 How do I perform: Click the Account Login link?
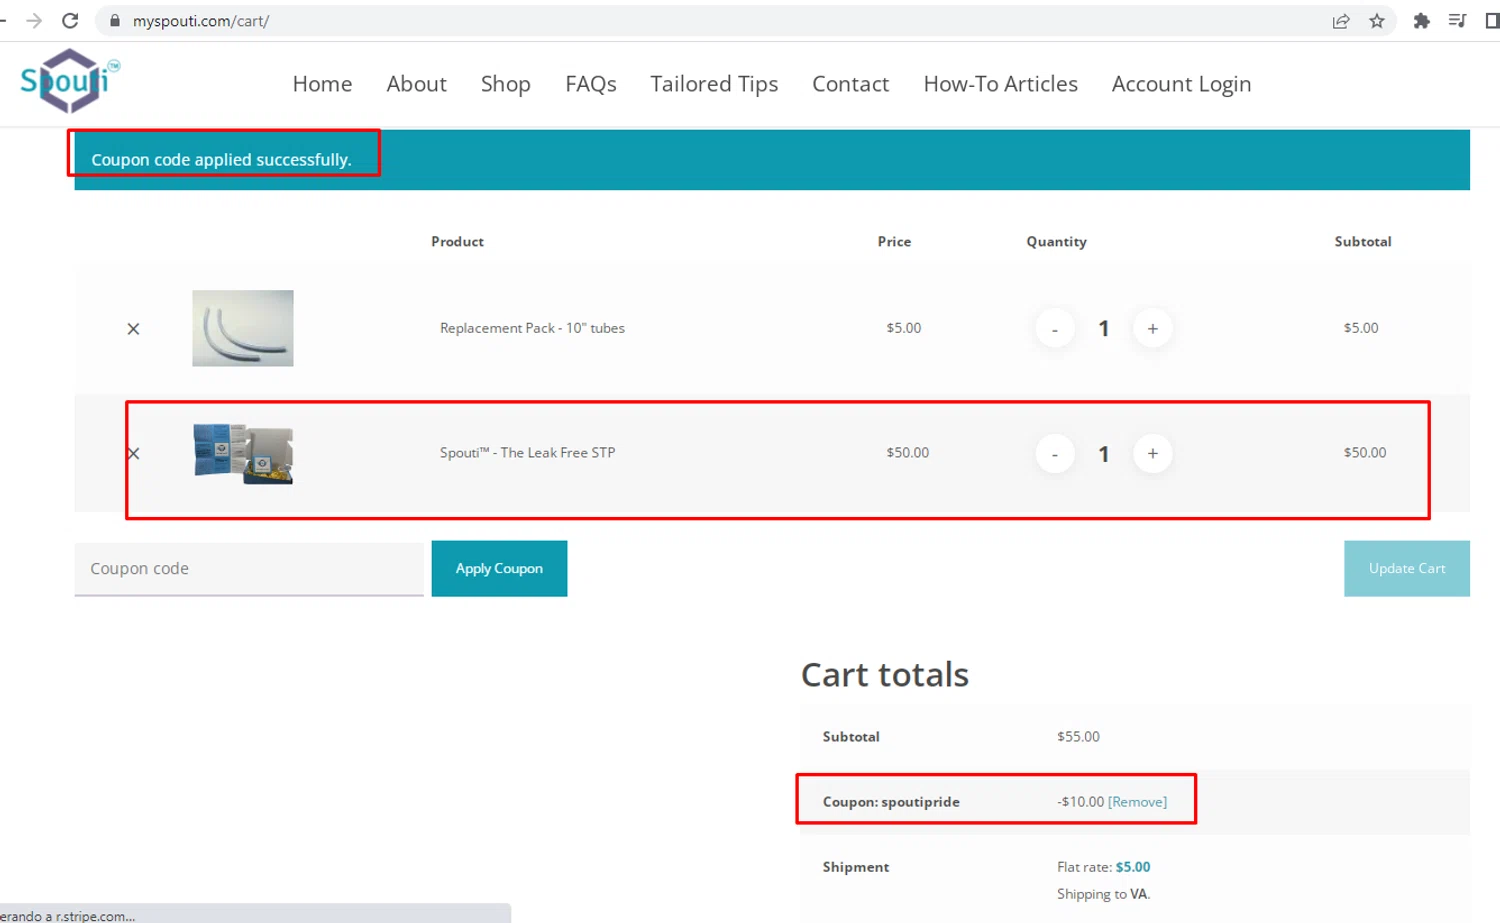point(1181,84)
